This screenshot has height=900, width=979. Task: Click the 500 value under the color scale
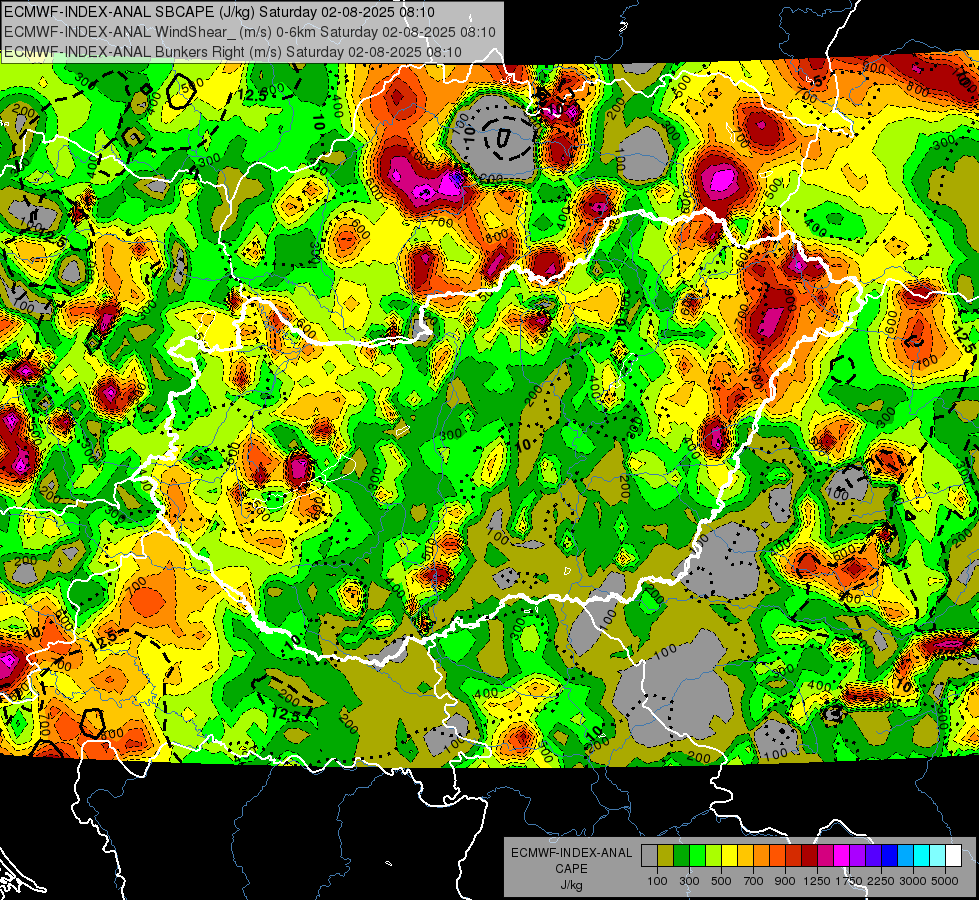coord(721,881)
